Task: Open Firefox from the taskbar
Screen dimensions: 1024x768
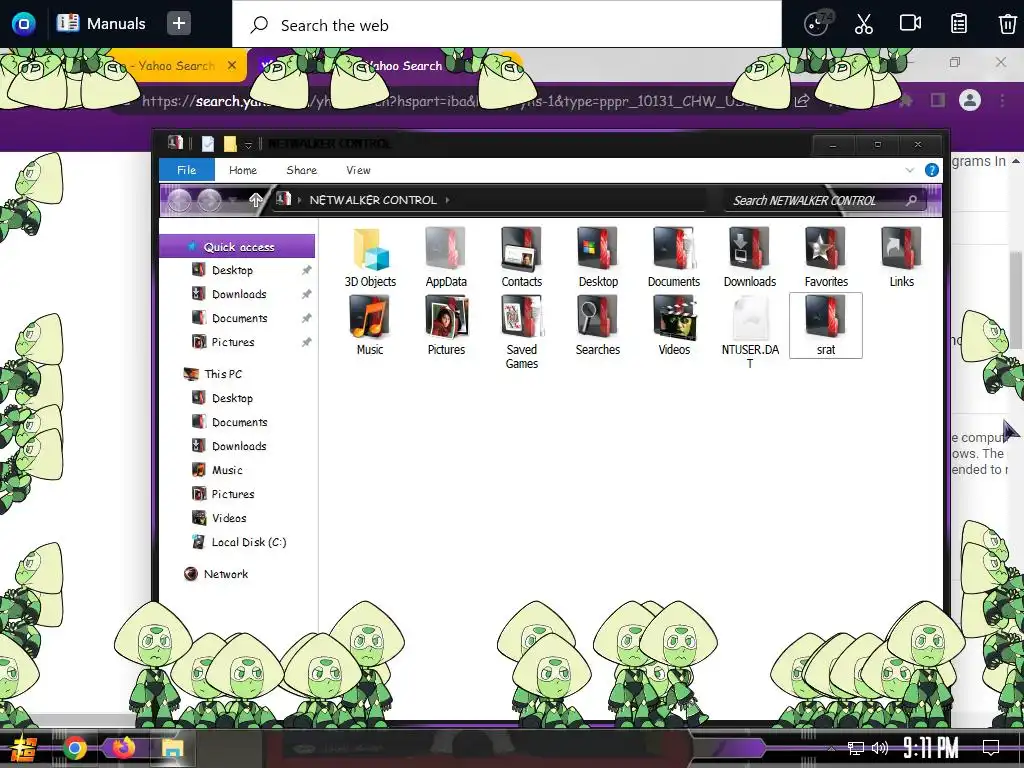Action: coord(123,748)
